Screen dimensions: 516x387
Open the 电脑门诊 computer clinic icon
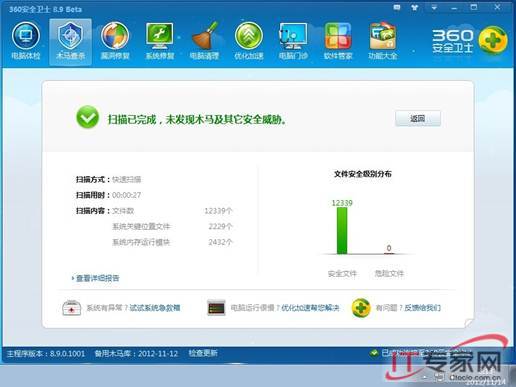coord(293,41)
